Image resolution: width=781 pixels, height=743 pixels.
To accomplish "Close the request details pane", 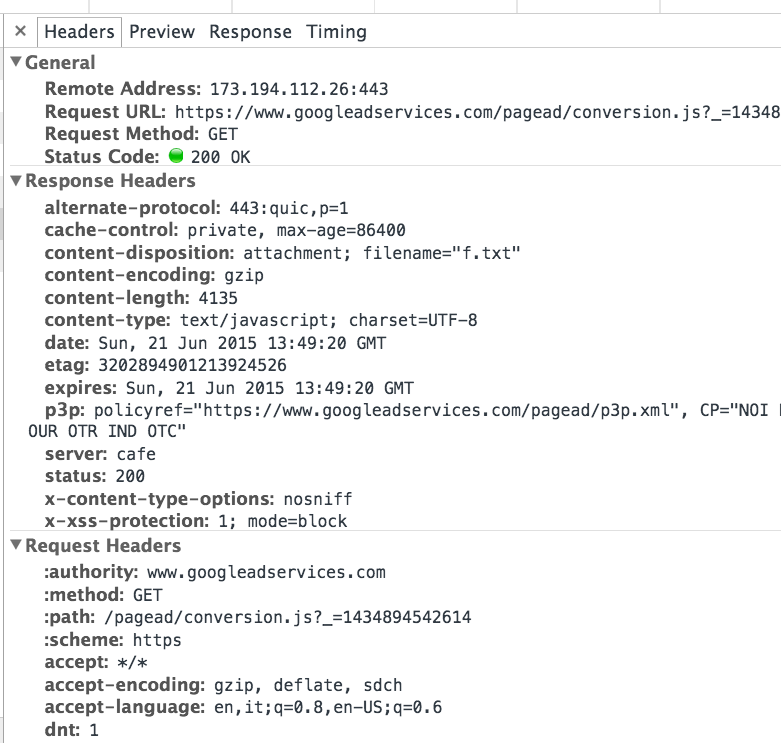I will [20, 31].
